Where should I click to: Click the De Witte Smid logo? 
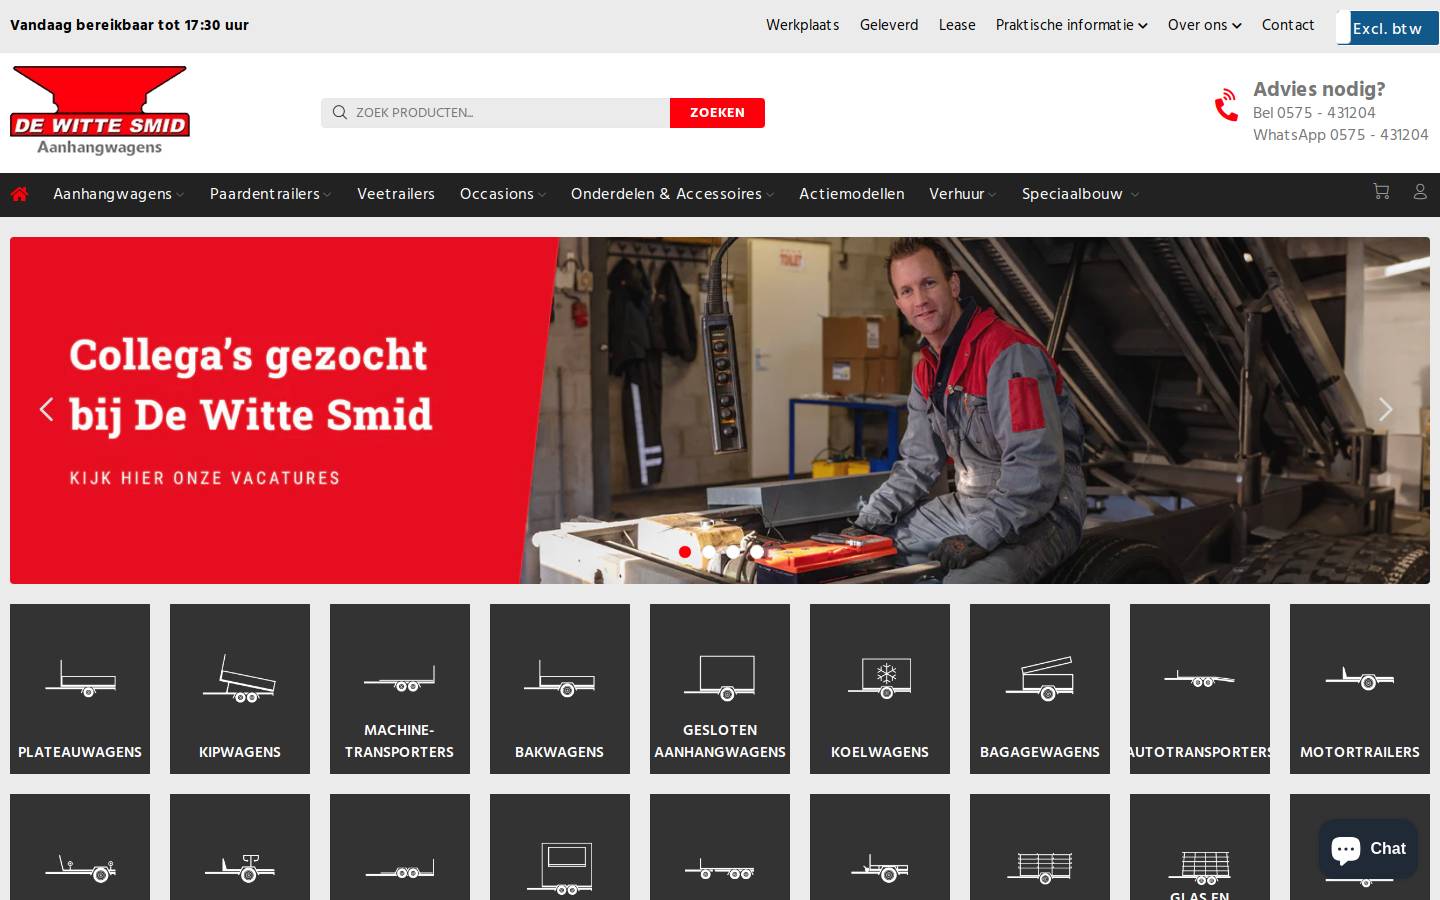coord(100,110)
